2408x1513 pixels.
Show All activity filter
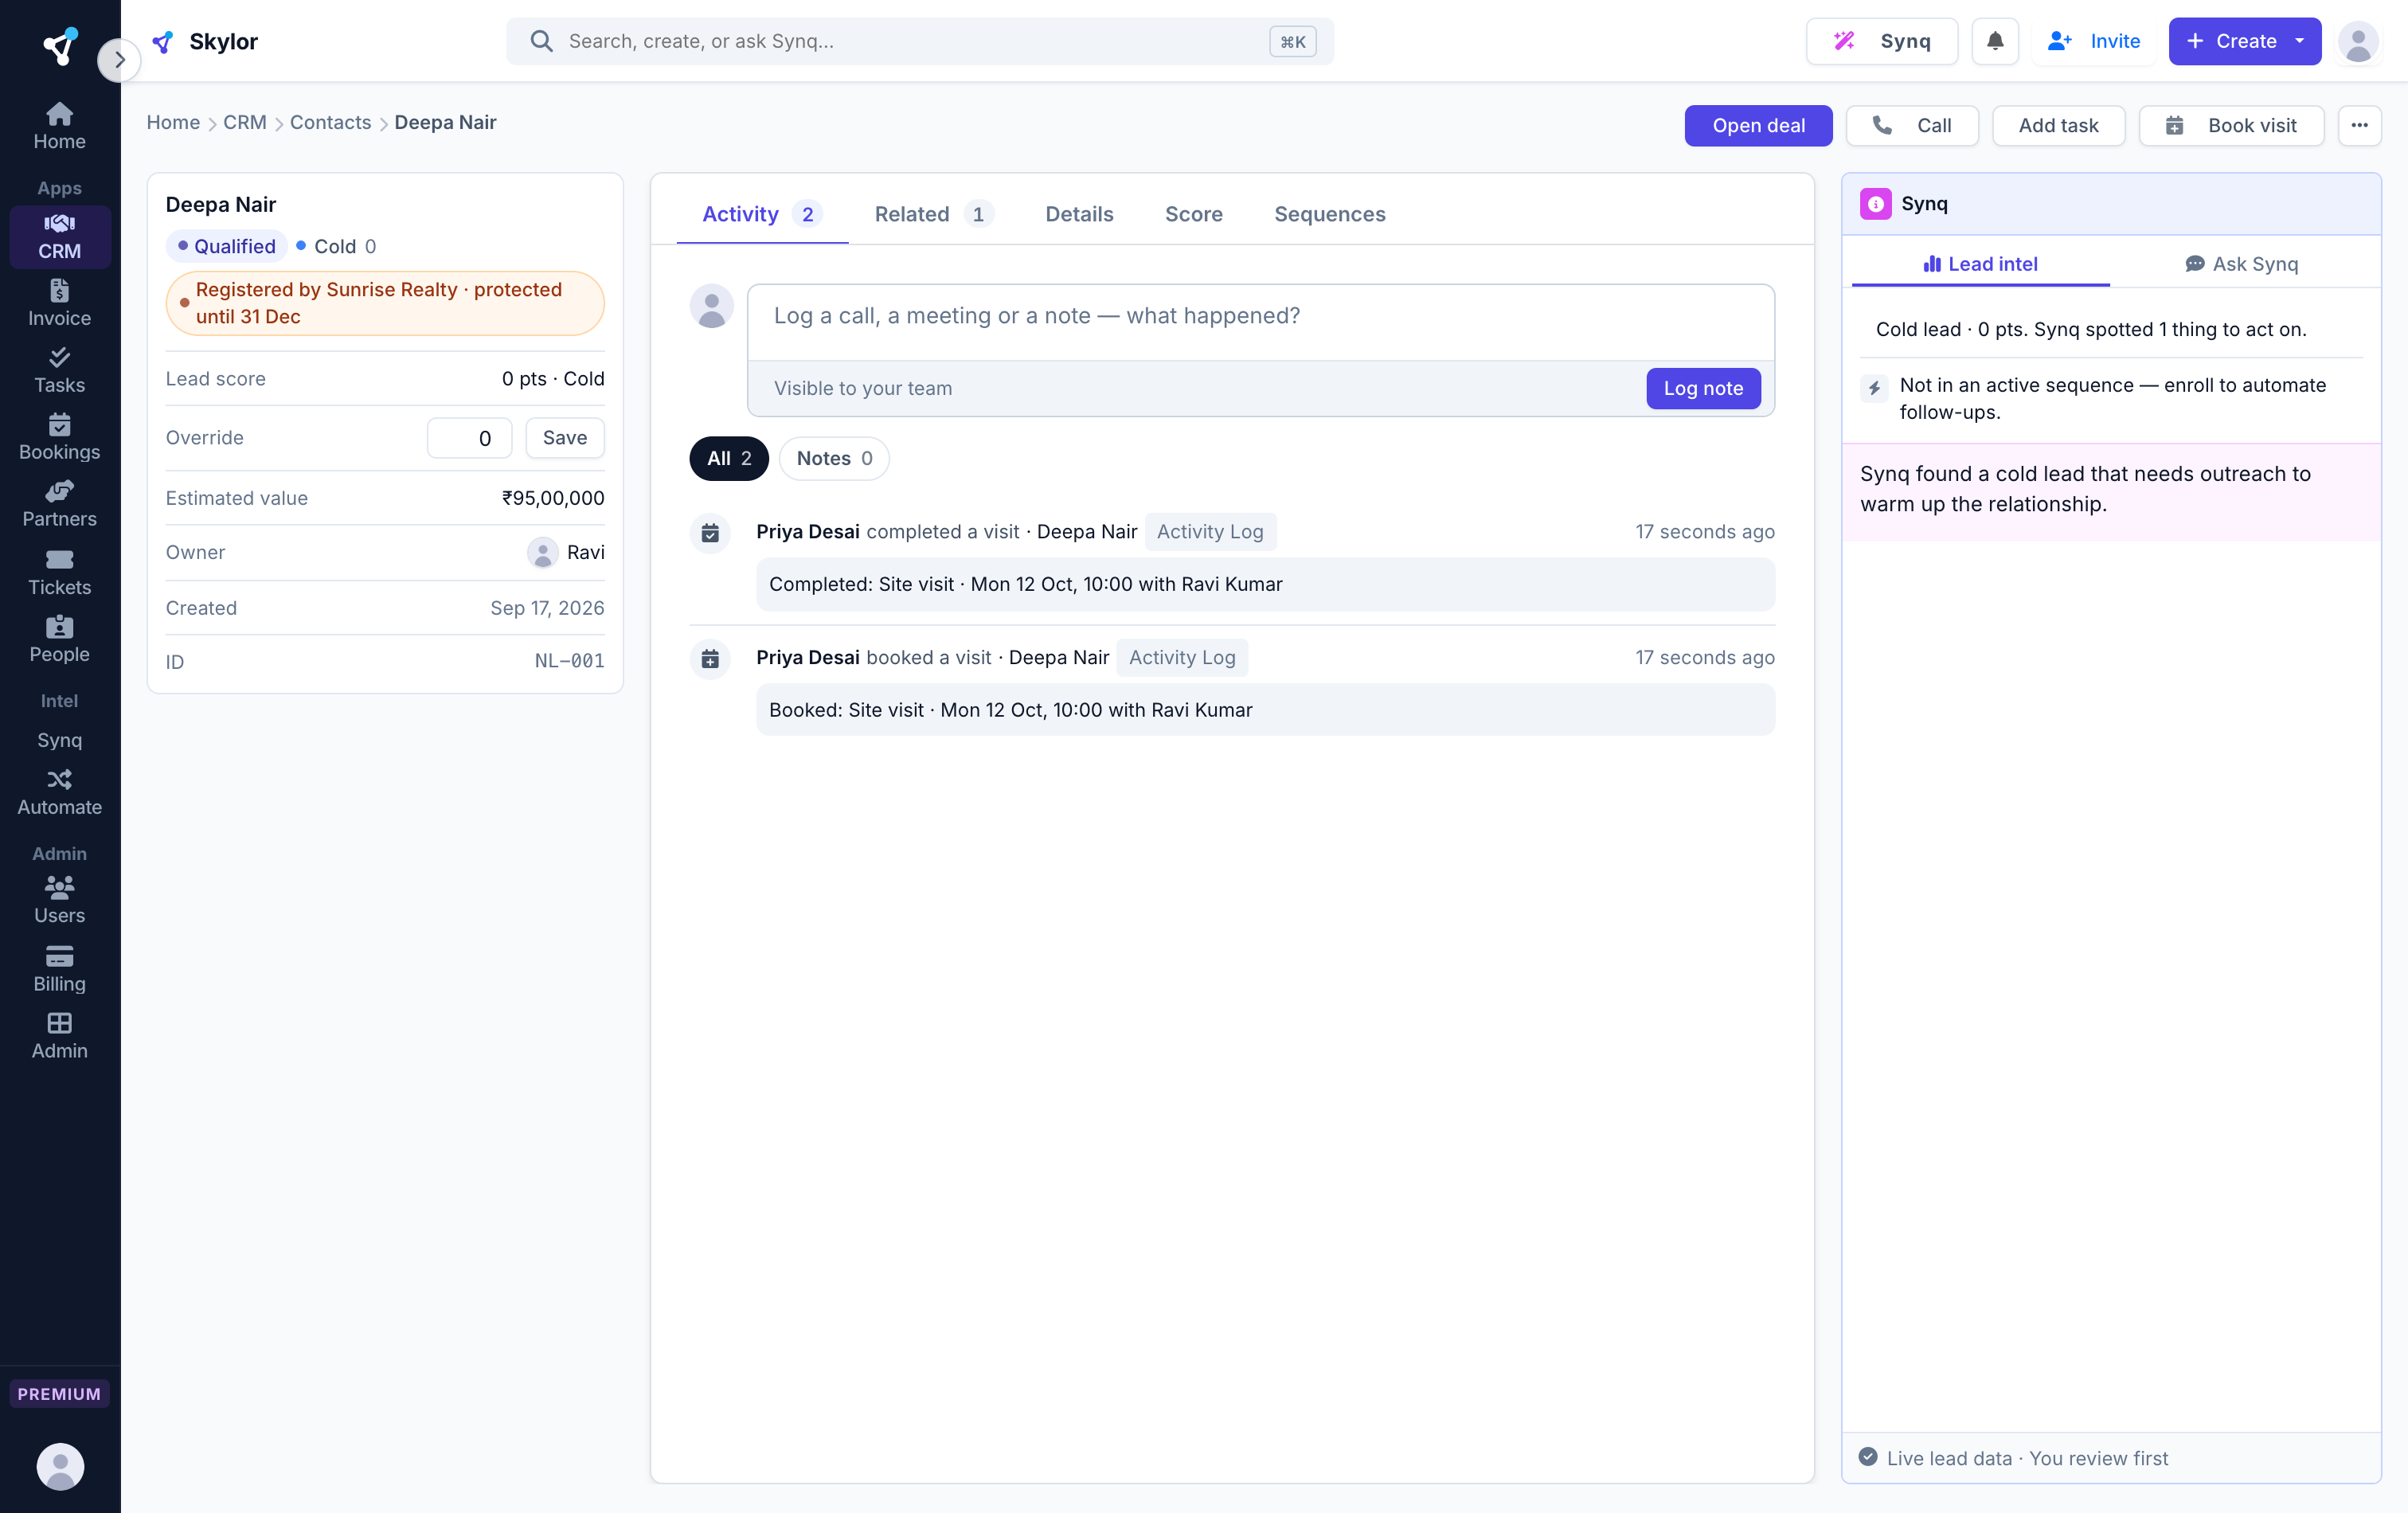point(729,458)
